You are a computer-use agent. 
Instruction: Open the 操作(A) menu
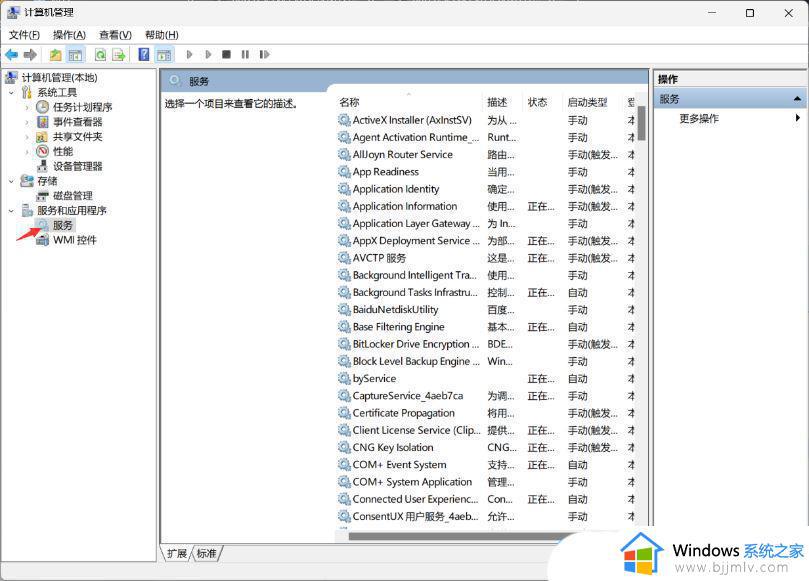[x=69, y=35]
